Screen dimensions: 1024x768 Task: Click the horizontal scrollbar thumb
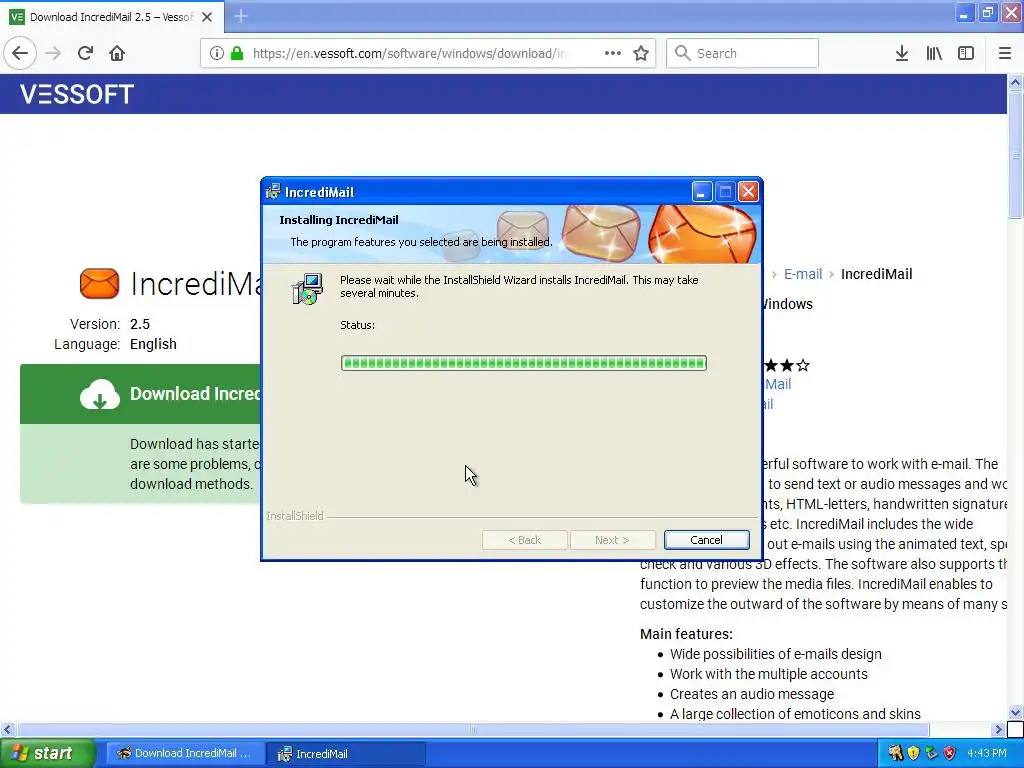coord(472,729)
